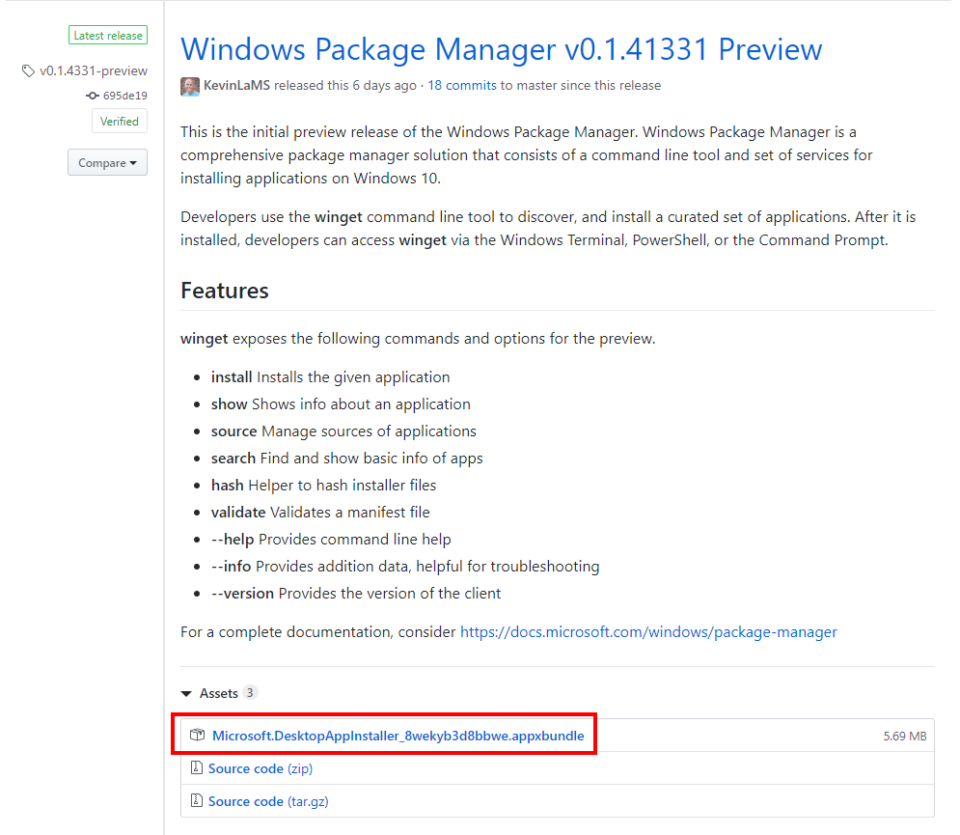This screenshot has height=835, width=960.
Task: Collapse the Assets section triangle
Action: click(186, 692)
